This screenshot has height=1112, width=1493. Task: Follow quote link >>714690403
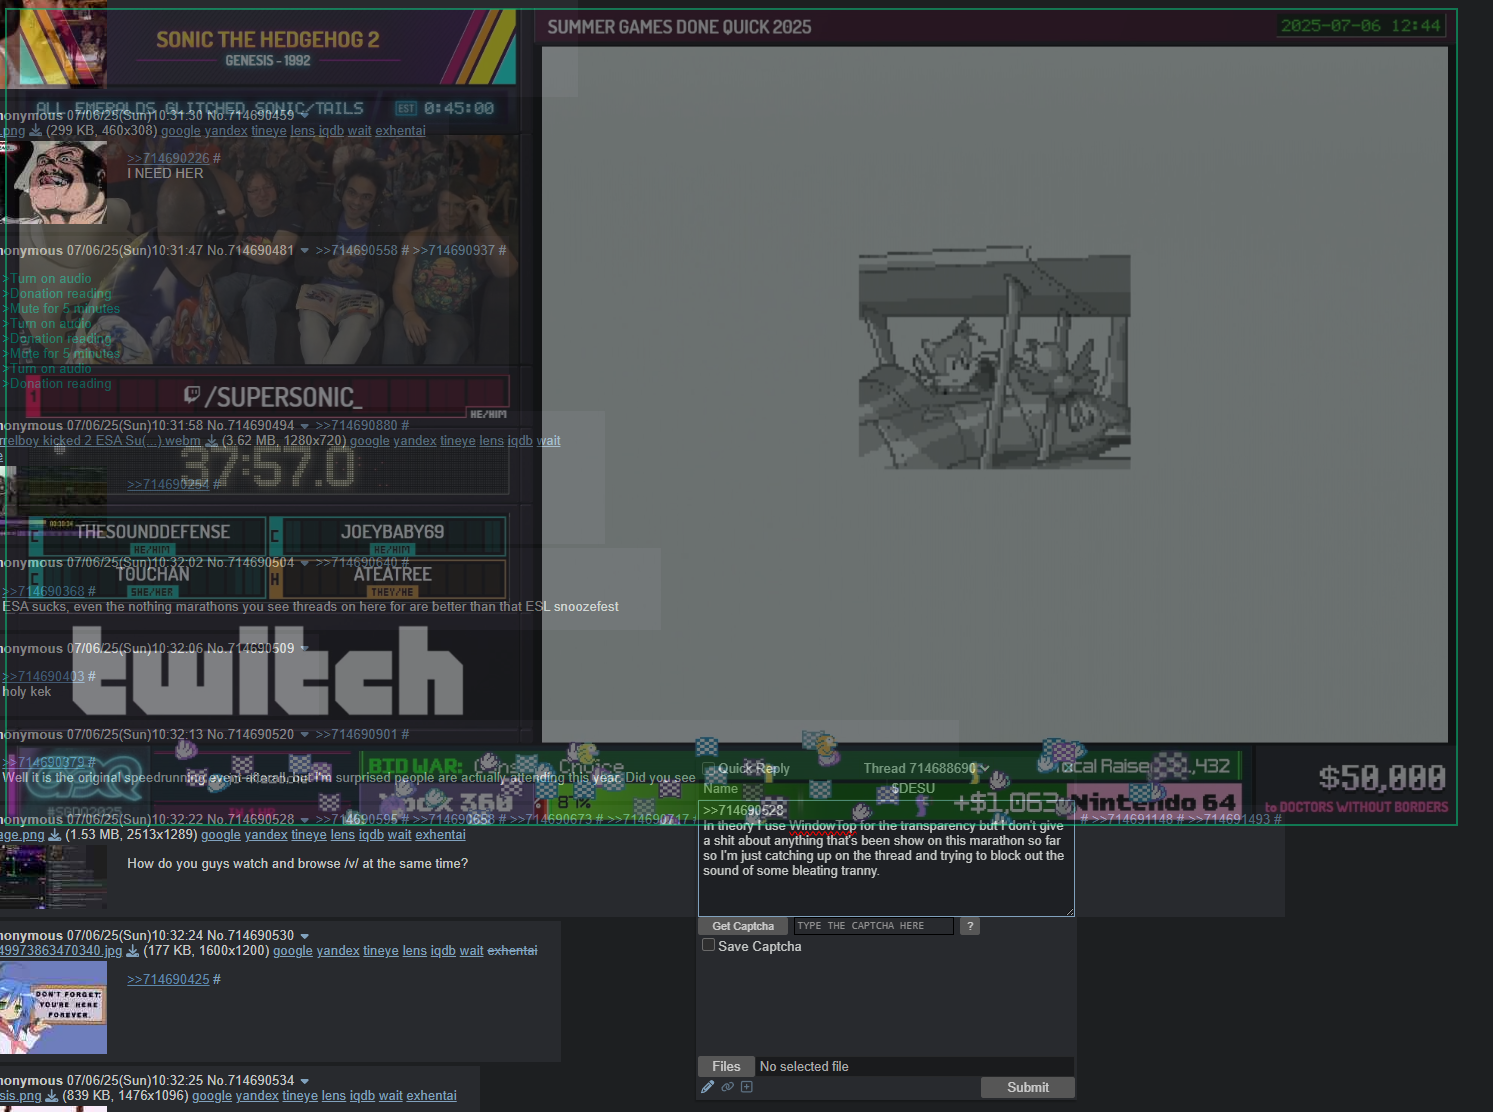click(42, 676)
